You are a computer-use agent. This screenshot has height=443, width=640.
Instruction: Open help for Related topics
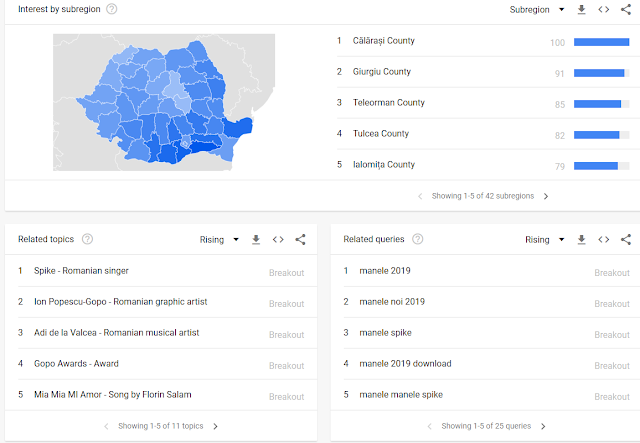click(x=87, y=239)
